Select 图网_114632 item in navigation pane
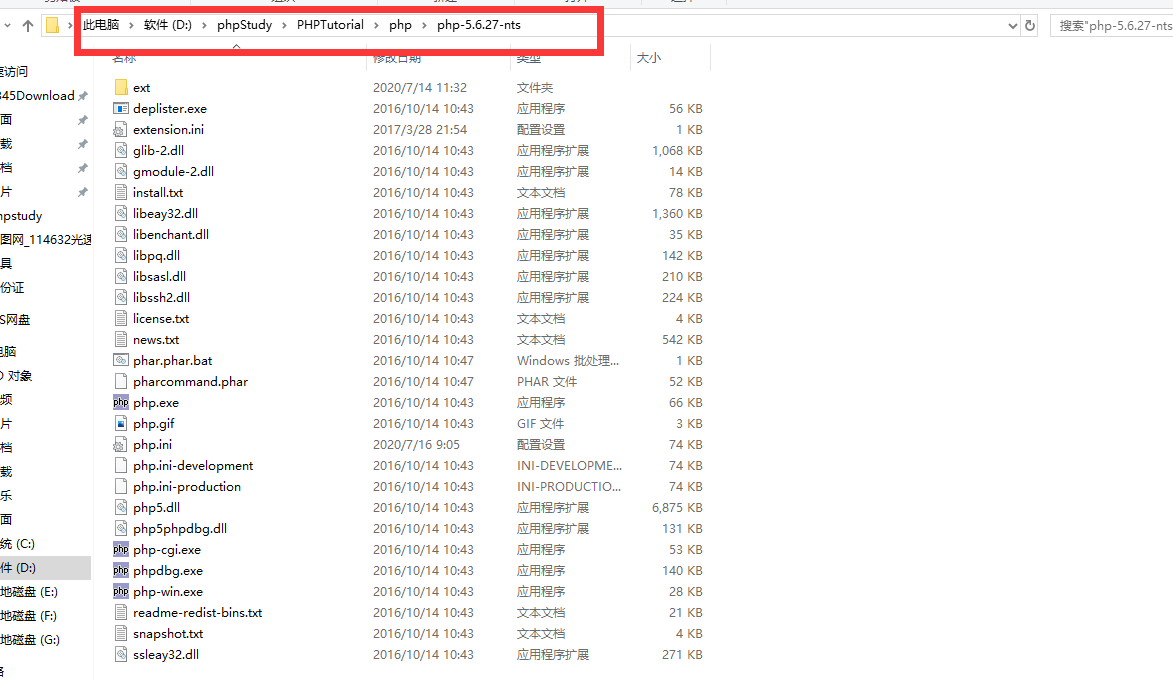 (46, 239)
